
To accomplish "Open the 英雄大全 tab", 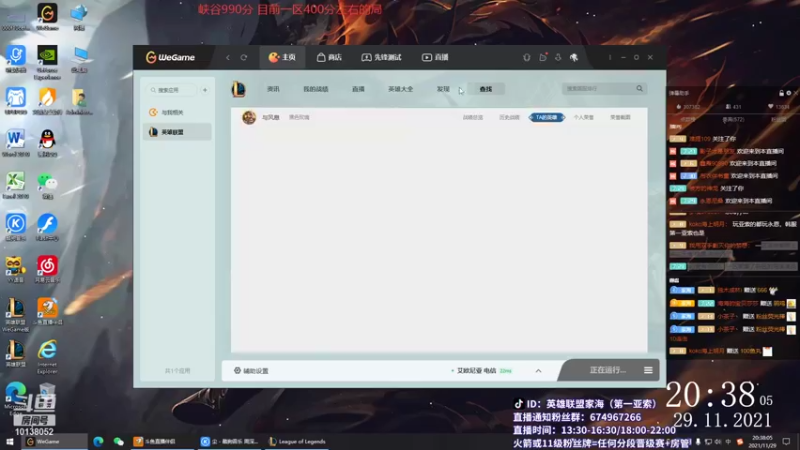I will point(401,89).
